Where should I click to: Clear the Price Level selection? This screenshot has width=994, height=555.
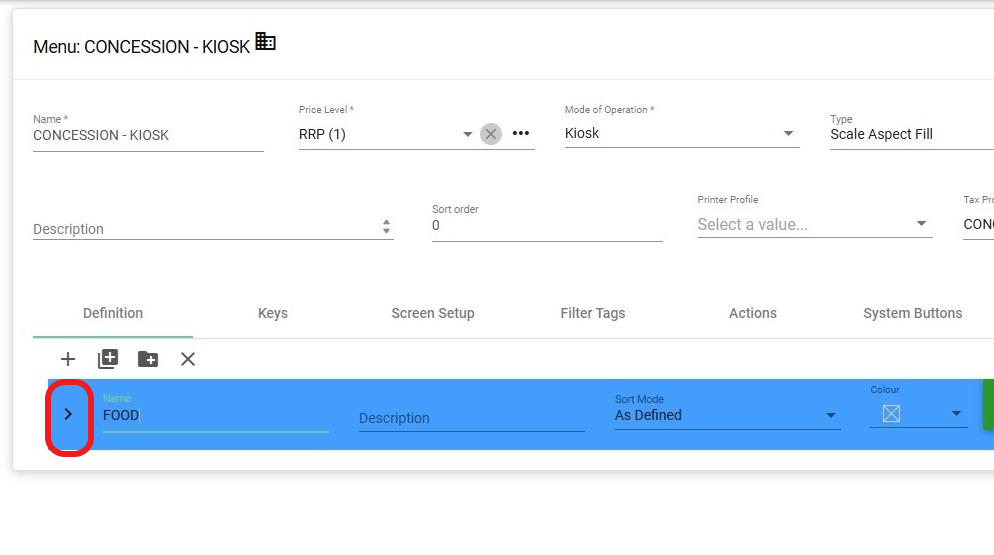pyautogui.click(x=490, y=134)
